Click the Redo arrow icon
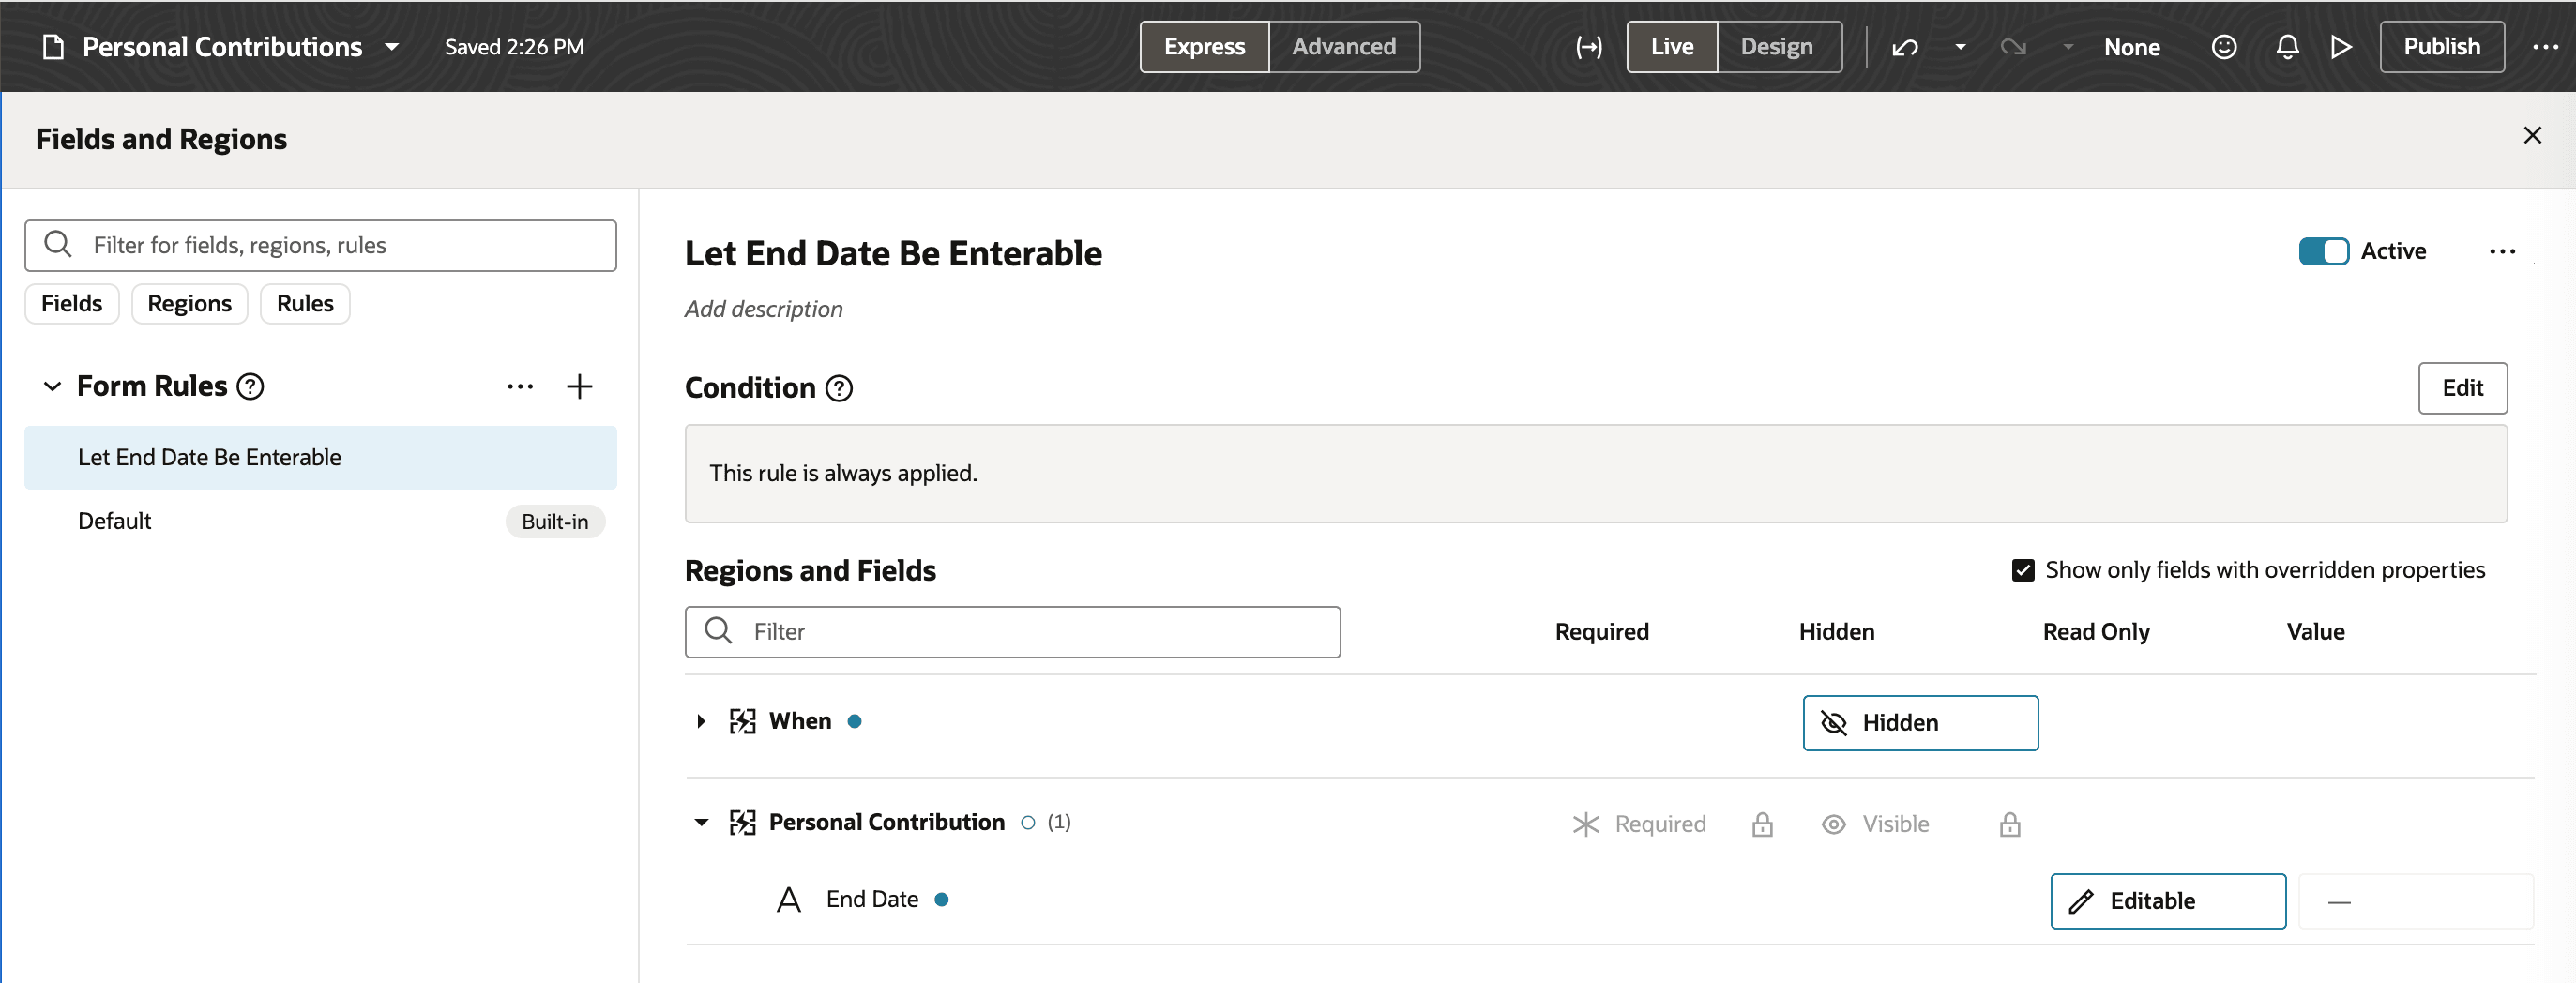2576x983 pixels. click(2013, 46)
